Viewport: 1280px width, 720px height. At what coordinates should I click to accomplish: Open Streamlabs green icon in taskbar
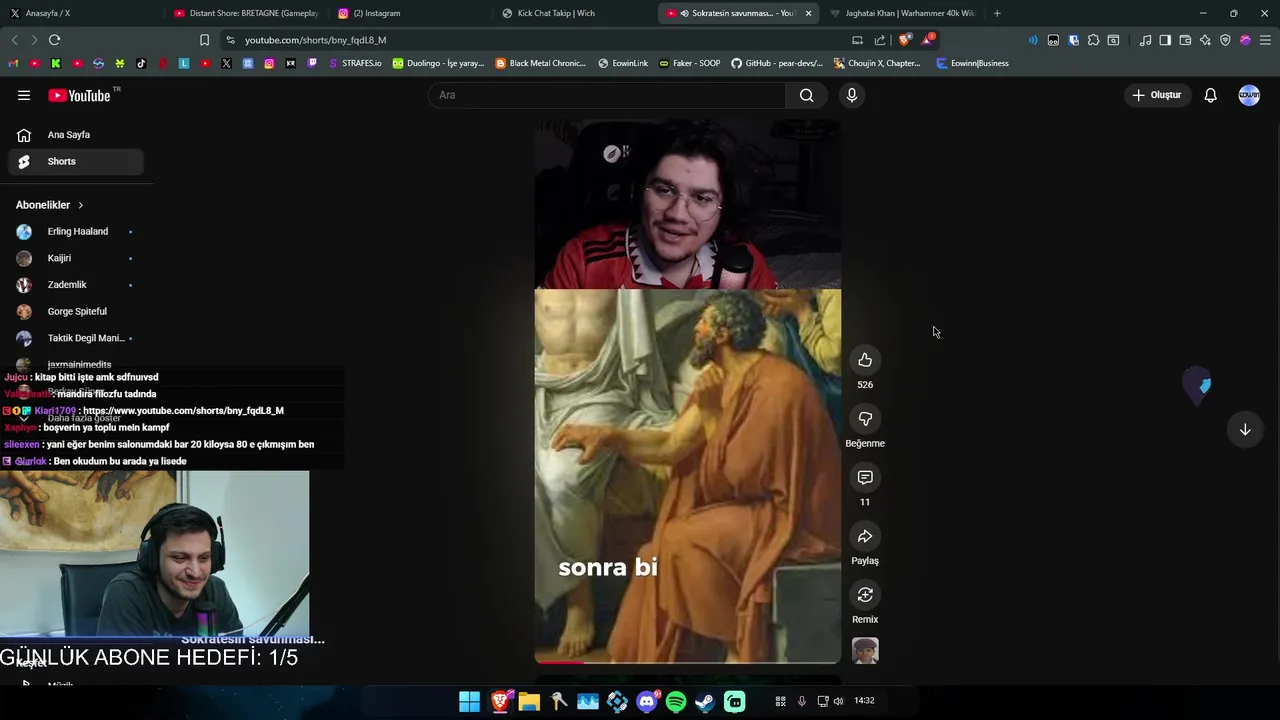735,702
